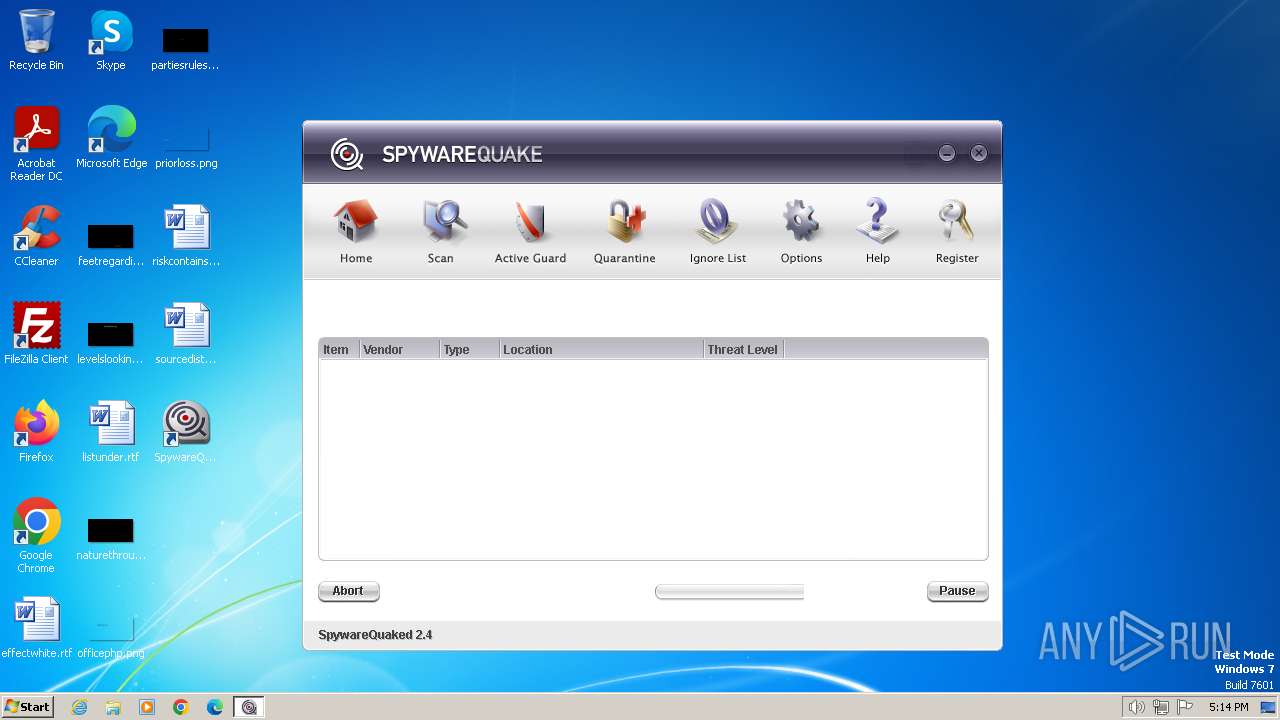
Task: Open Register keys section
Action: (x=957, y=231)
